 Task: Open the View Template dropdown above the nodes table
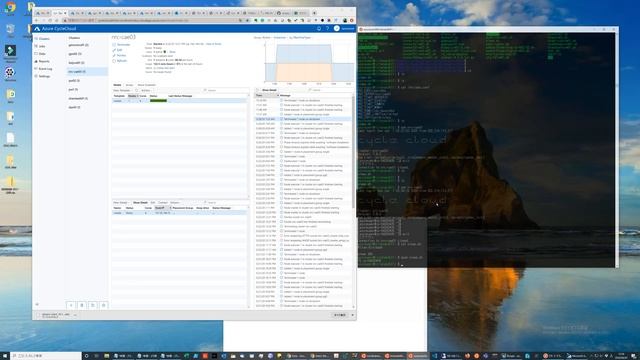tap(122, 90)
